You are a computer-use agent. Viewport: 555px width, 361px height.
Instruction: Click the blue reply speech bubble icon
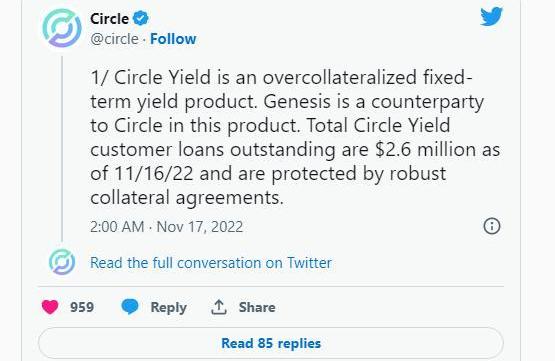click(x=130, y=306)
